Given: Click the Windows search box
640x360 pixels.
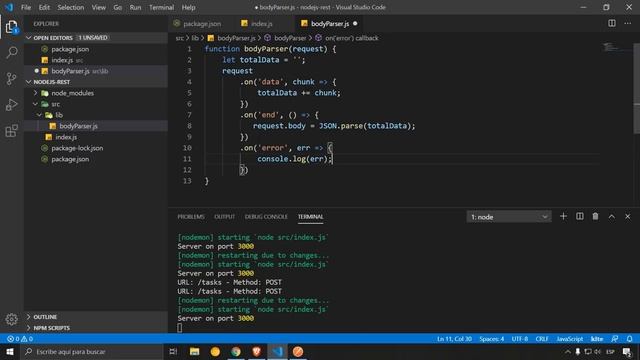Looking at the screenshot, I should pos(91,351).
